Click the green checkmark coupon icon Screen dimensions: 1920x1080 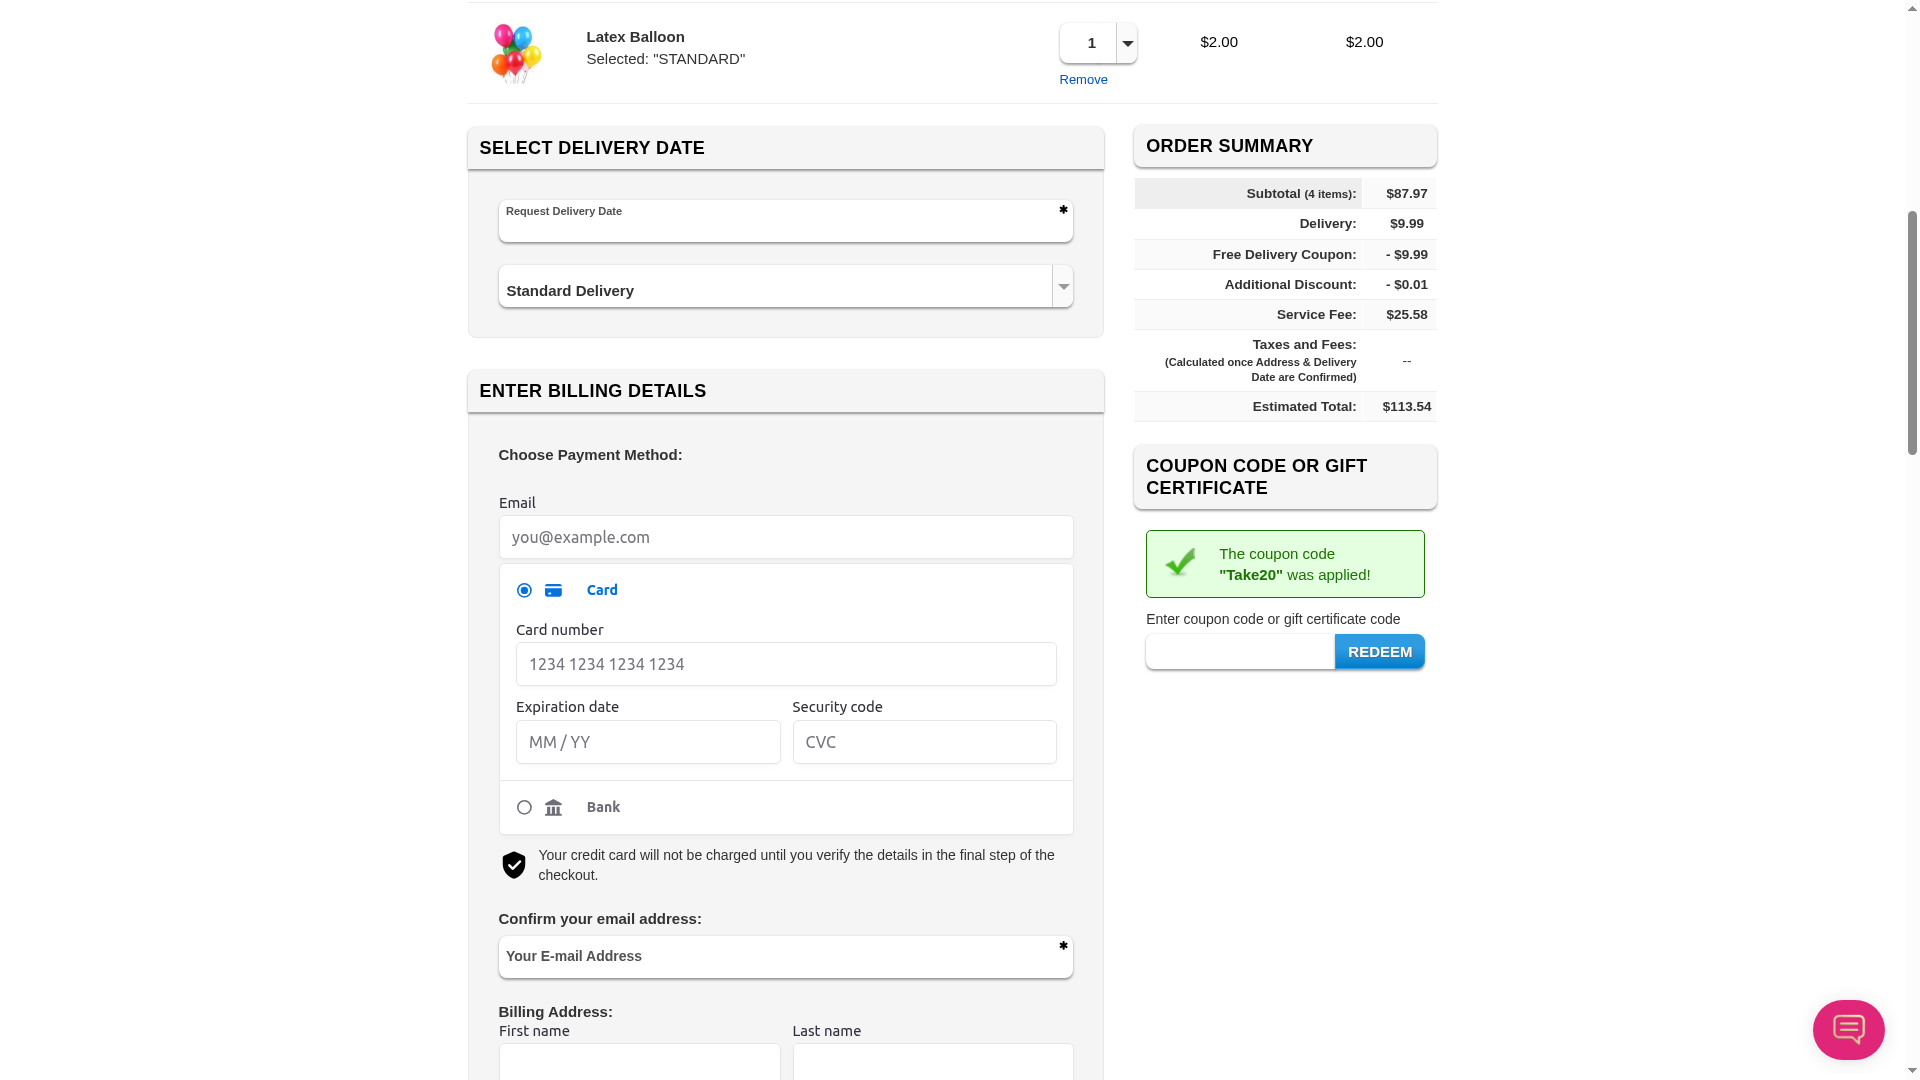pyautogui.click(x=1181, y=563)
